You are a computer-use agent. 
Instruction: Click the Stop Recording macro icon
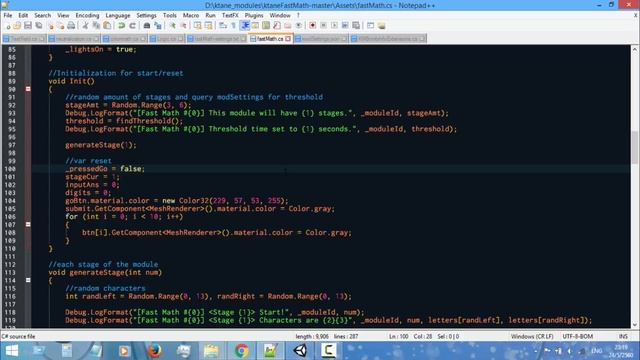coord(323,26)
